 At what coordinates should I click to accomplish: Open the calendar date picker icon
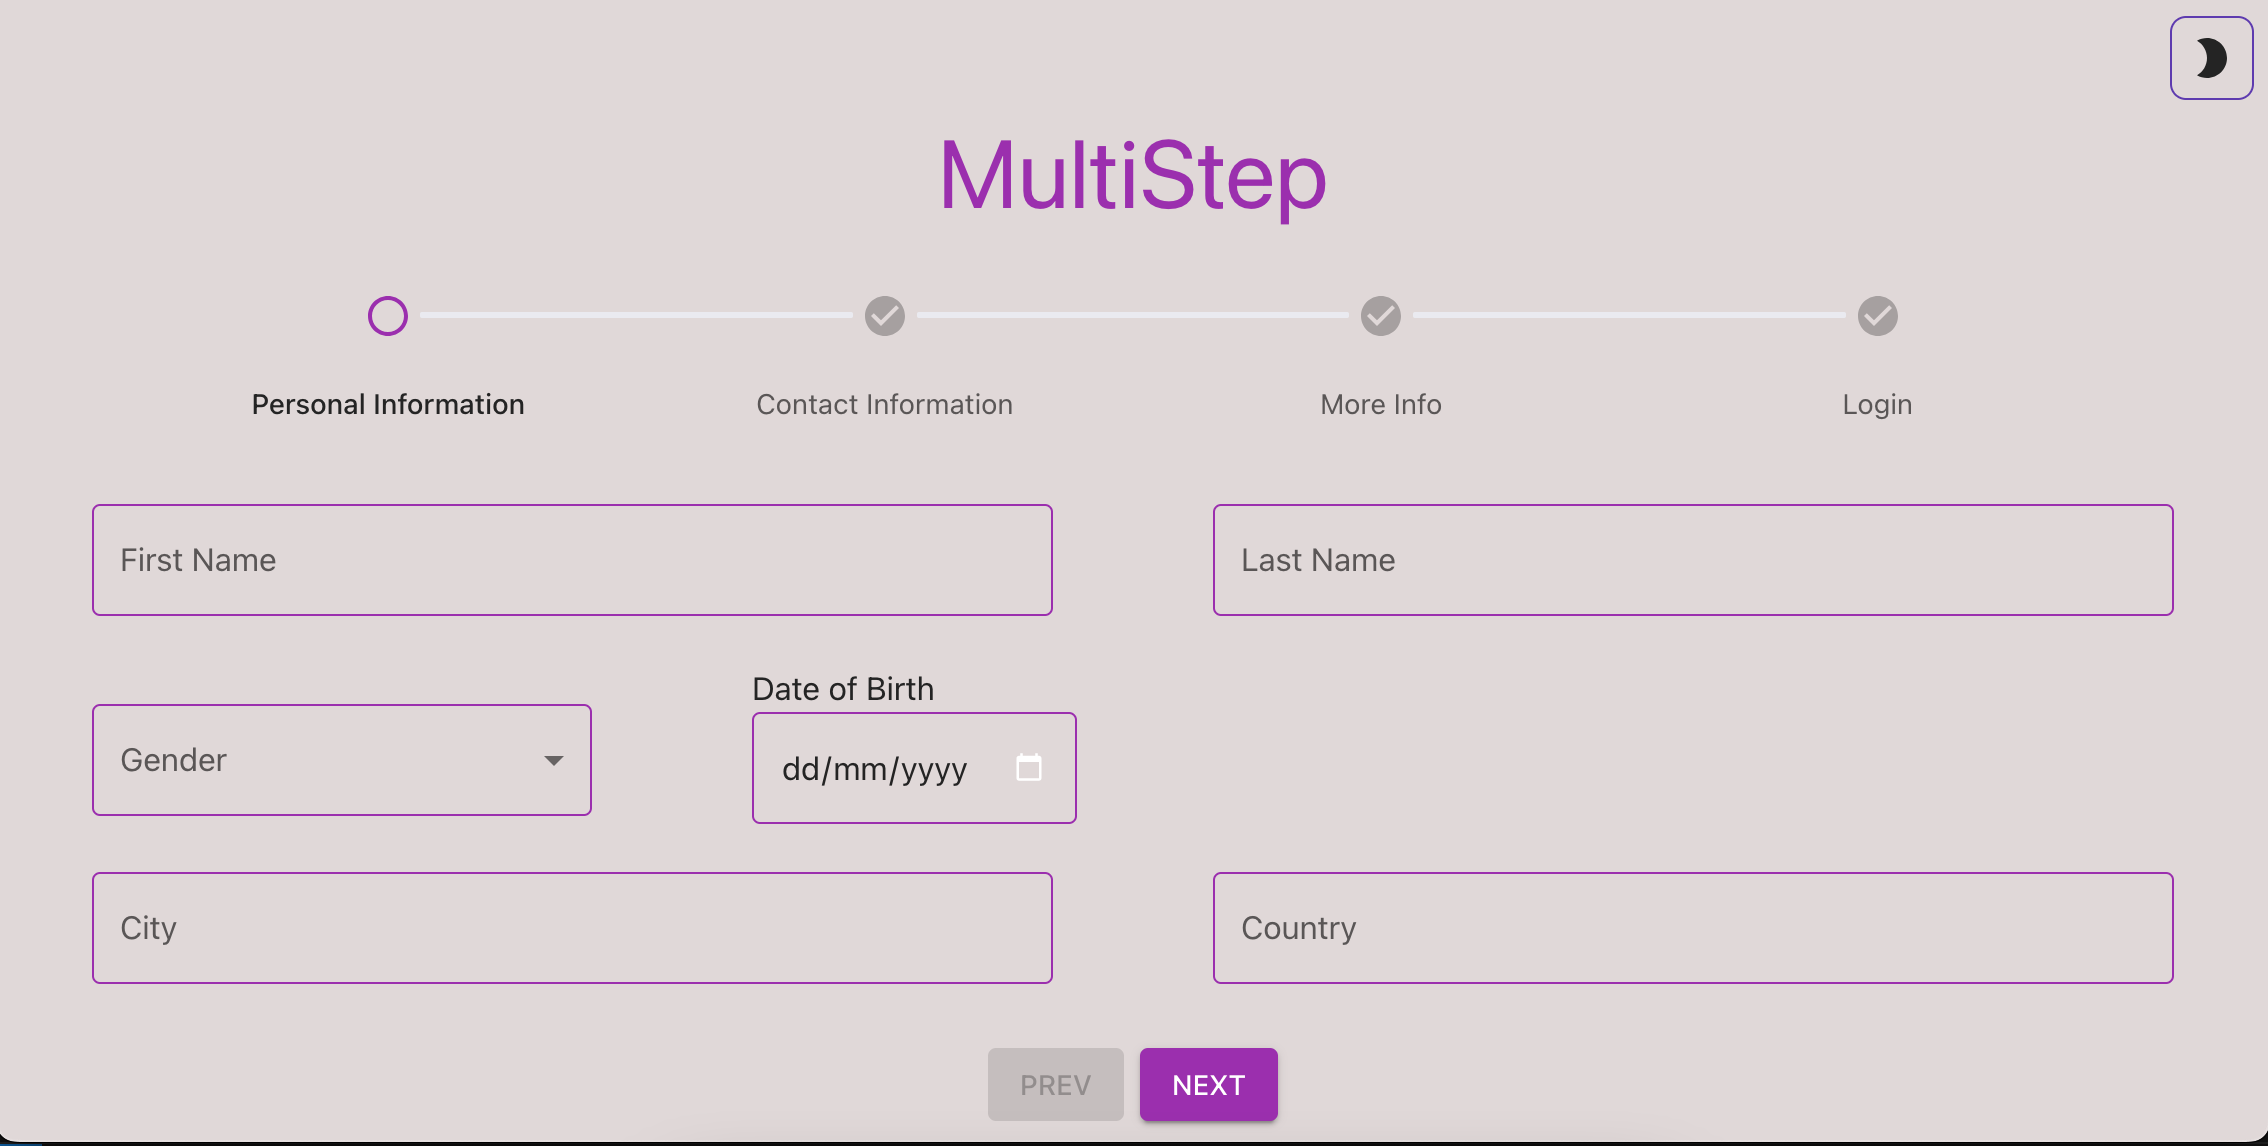click(1029, 768)
